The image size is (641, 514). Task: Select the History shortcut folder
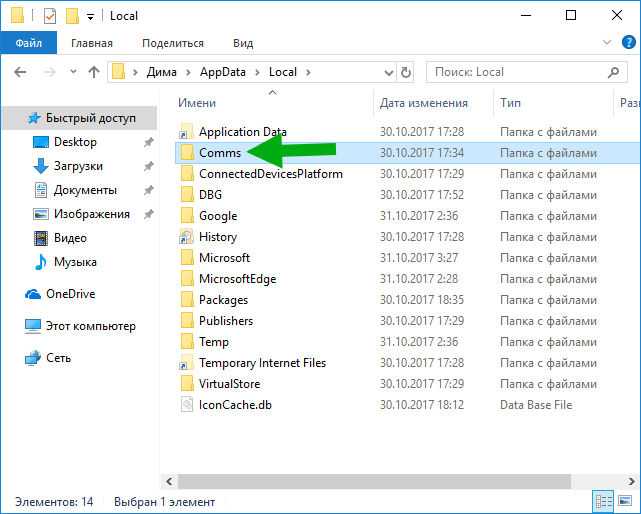click(x=218, y=237)
